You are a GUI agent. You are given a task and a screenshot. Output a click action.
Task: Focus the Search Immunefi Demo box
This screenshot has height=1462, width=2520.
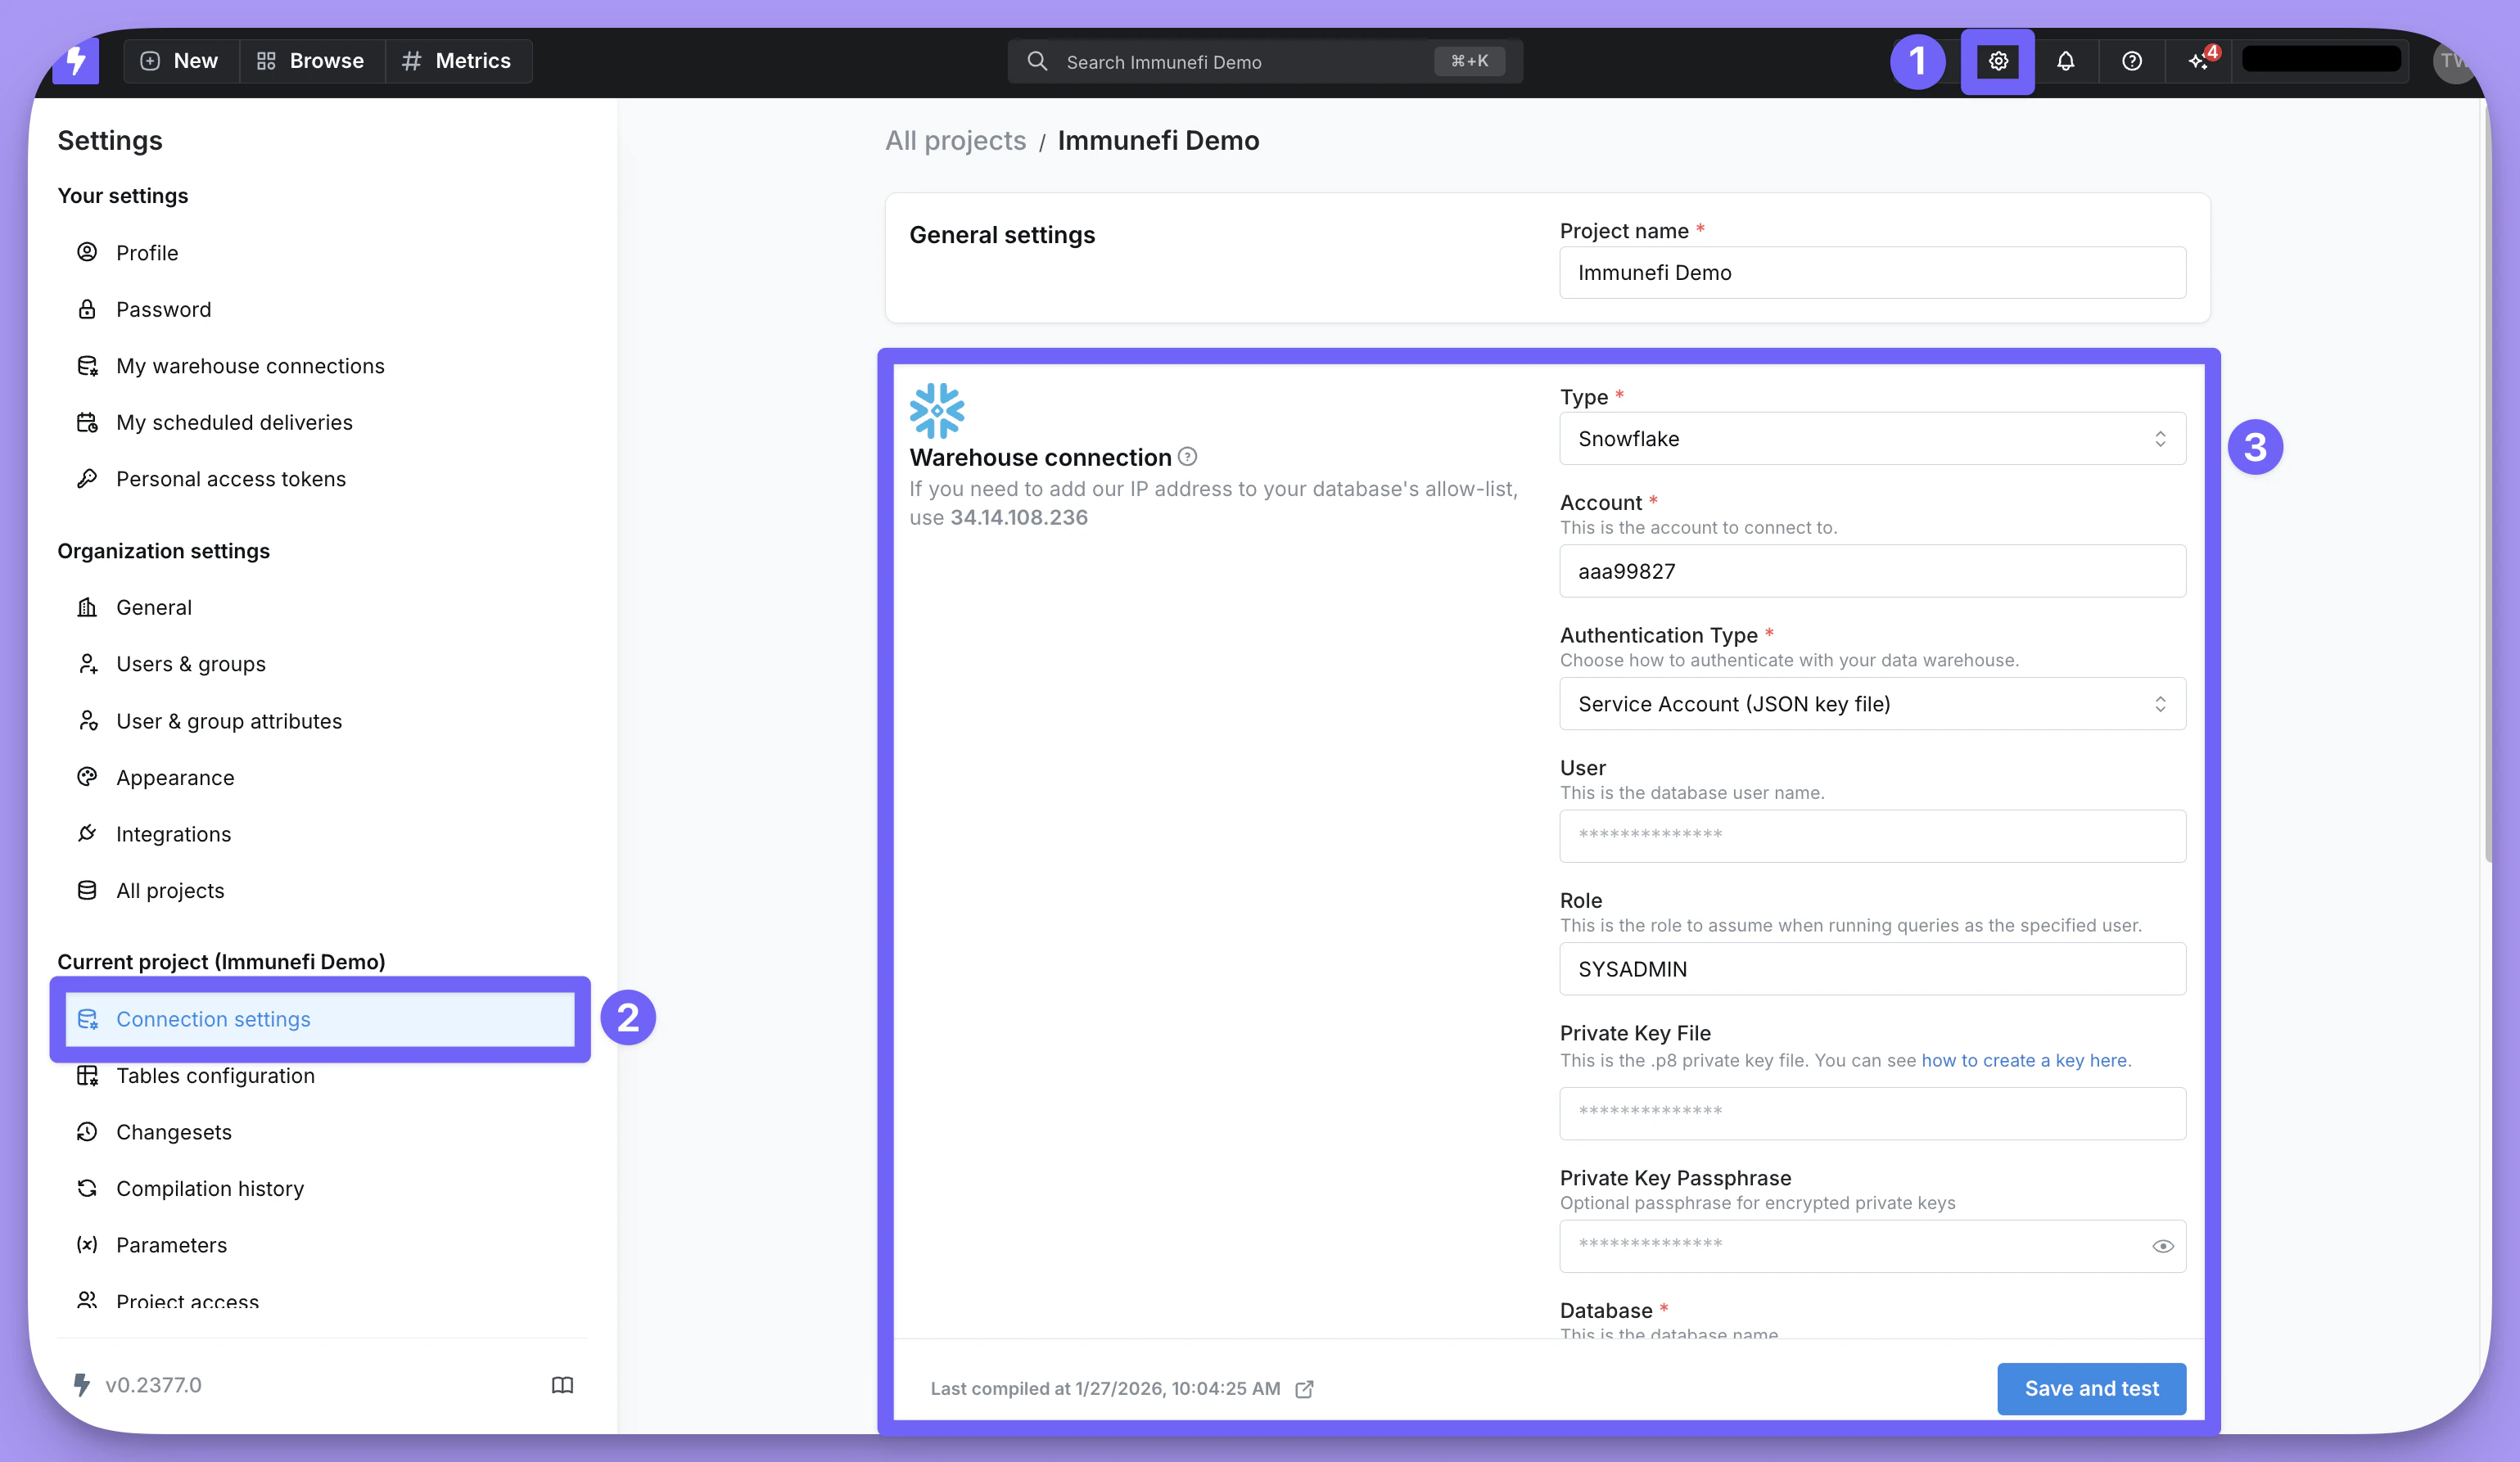coord(1265,61)
